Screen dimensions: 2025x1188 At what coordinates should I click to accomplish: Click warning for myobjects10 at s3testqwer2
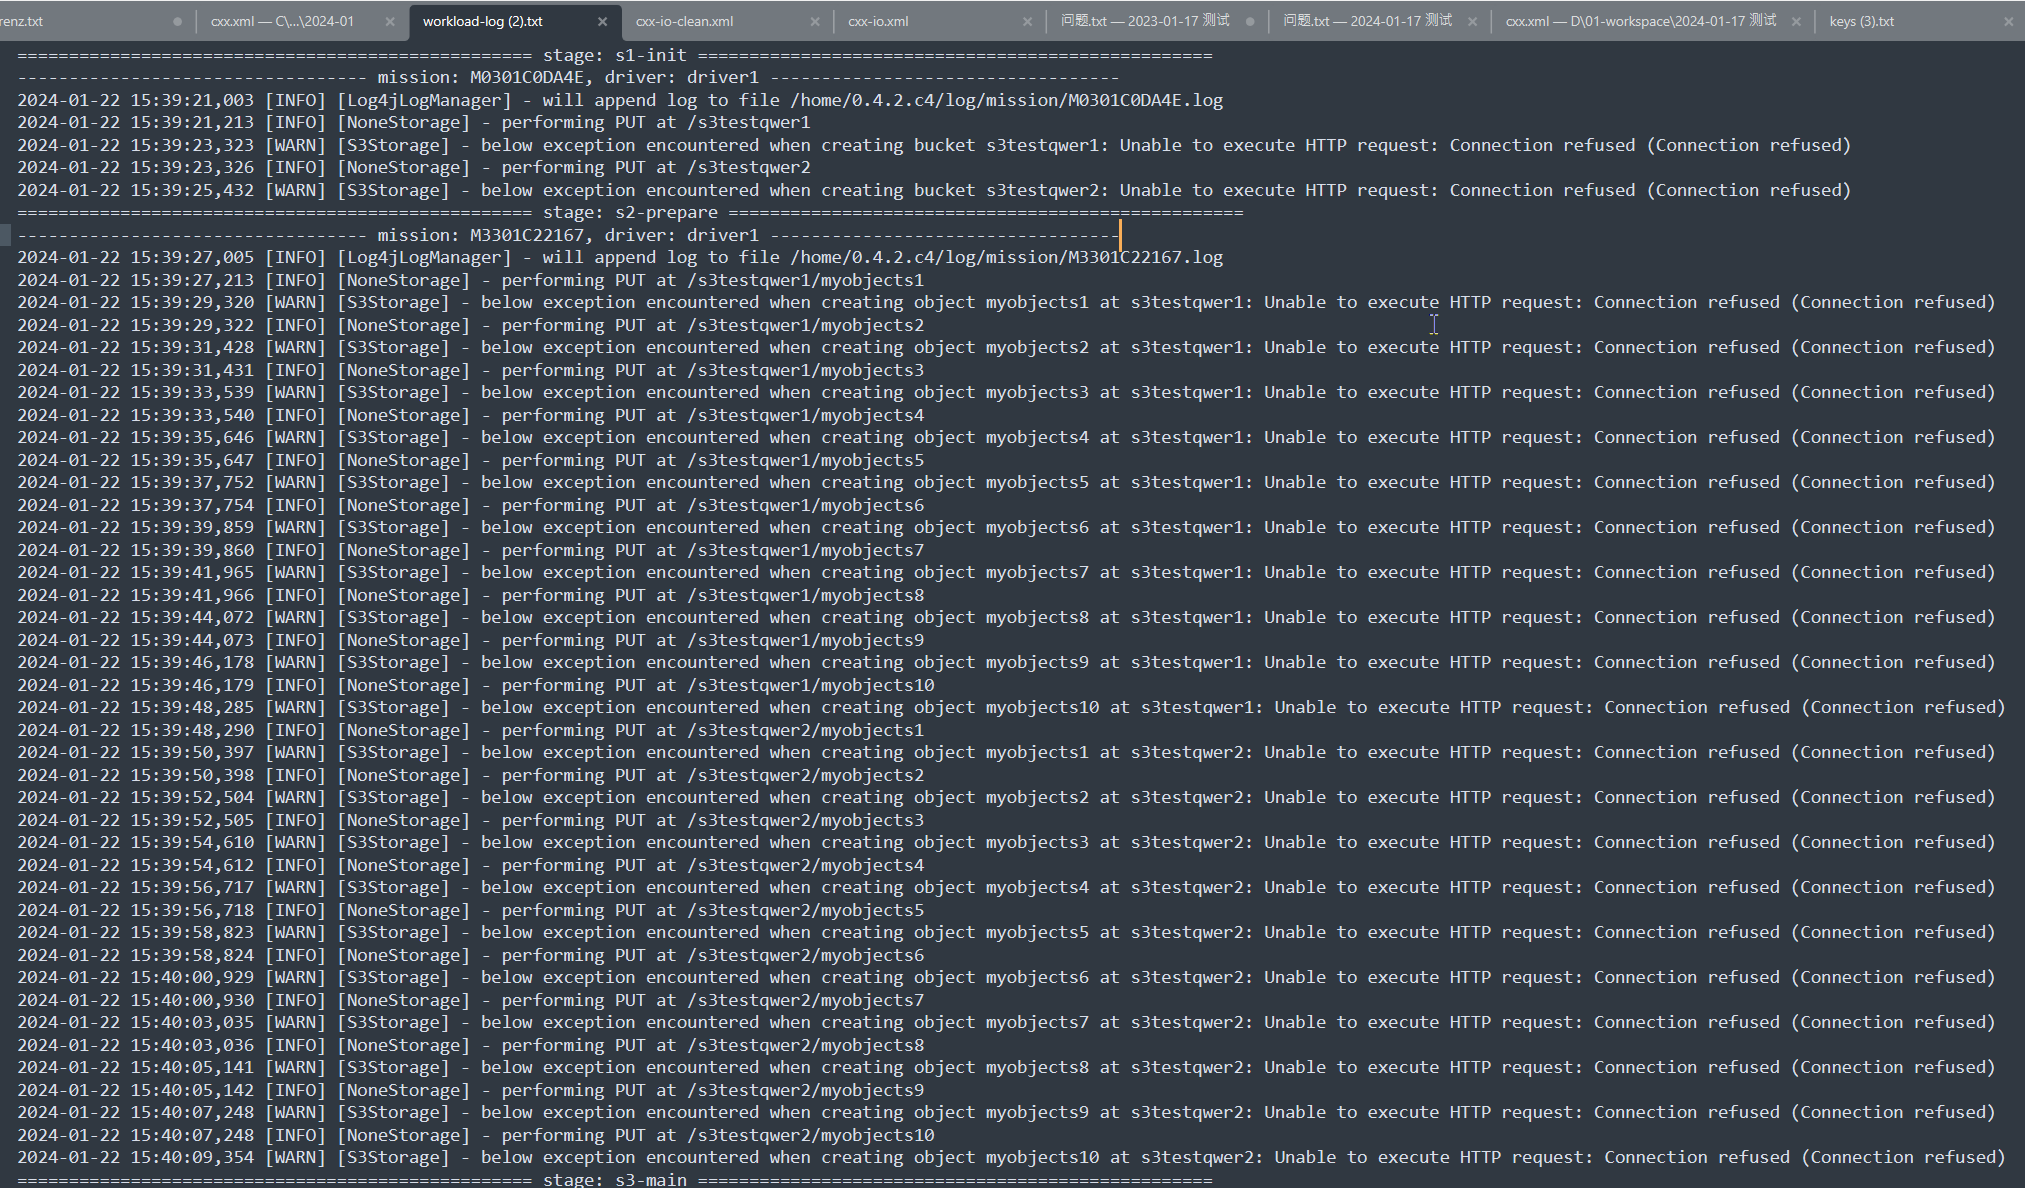[x=1011, y=1157]
